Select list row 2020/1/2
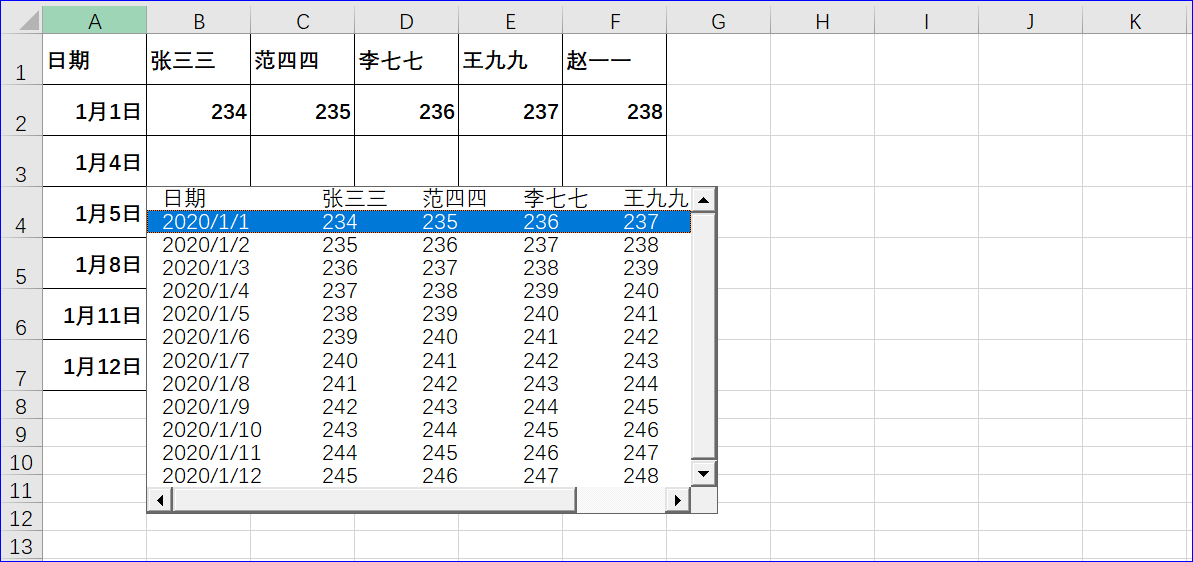Image resolution: width=1193 pixels, height=562 pixels. [419, 245]
